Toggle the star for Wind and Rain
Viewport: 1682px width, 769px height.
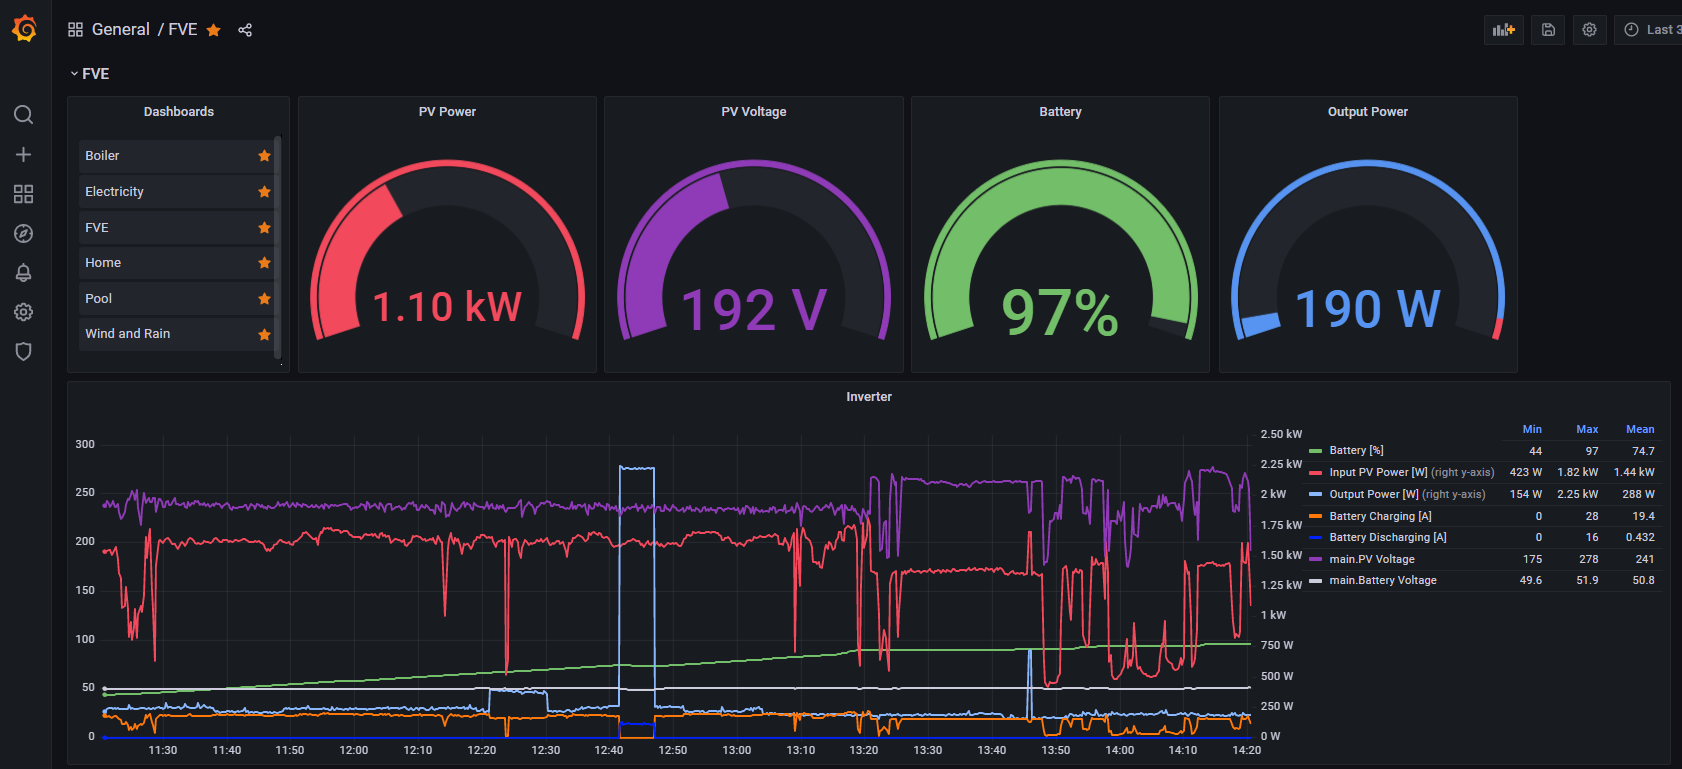click(x=264, y=334)
